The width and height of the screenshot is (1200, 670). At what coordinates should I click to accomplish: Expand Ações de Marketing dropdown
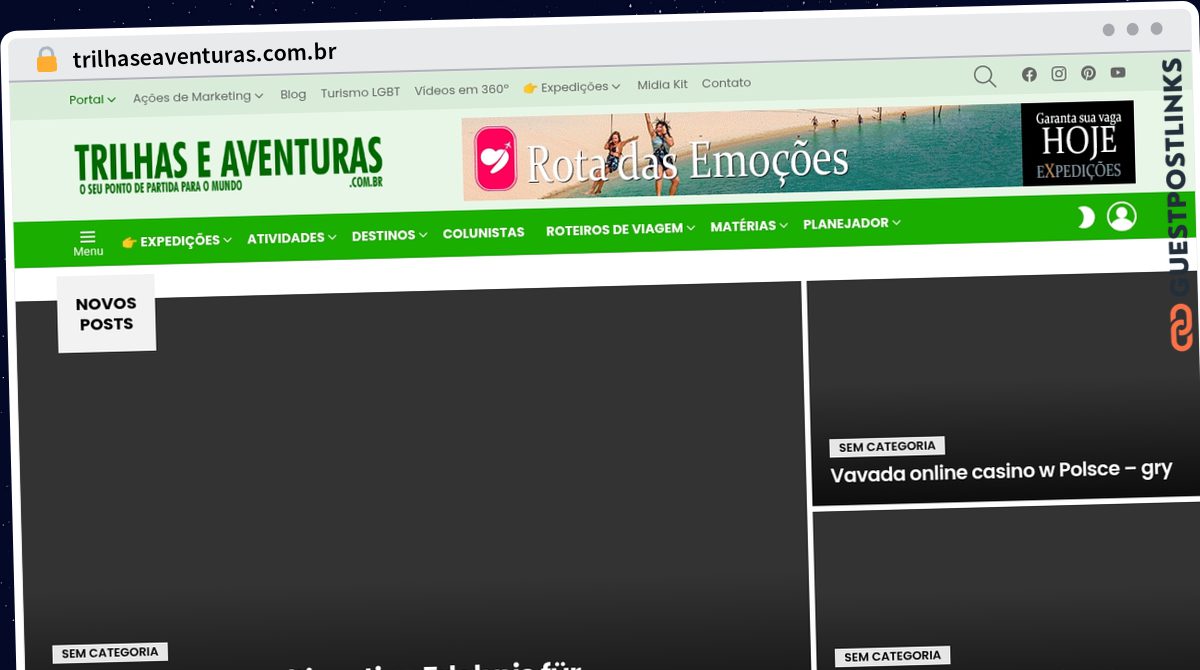pos(198,97)
